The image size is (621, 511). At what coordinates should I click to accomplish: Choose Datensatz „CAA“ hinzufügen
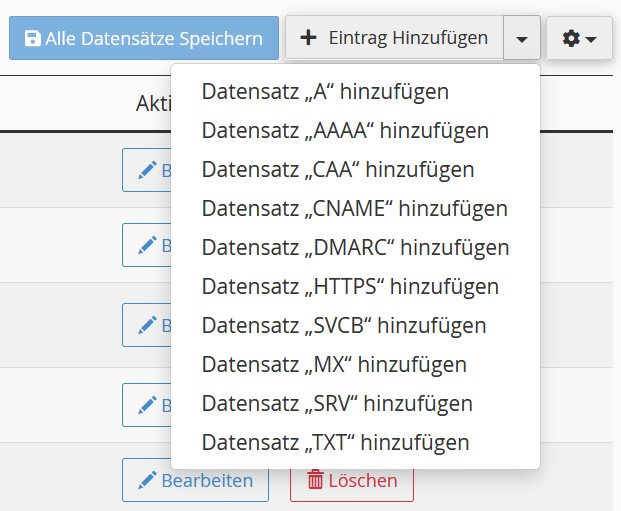[x=355, y=170]
